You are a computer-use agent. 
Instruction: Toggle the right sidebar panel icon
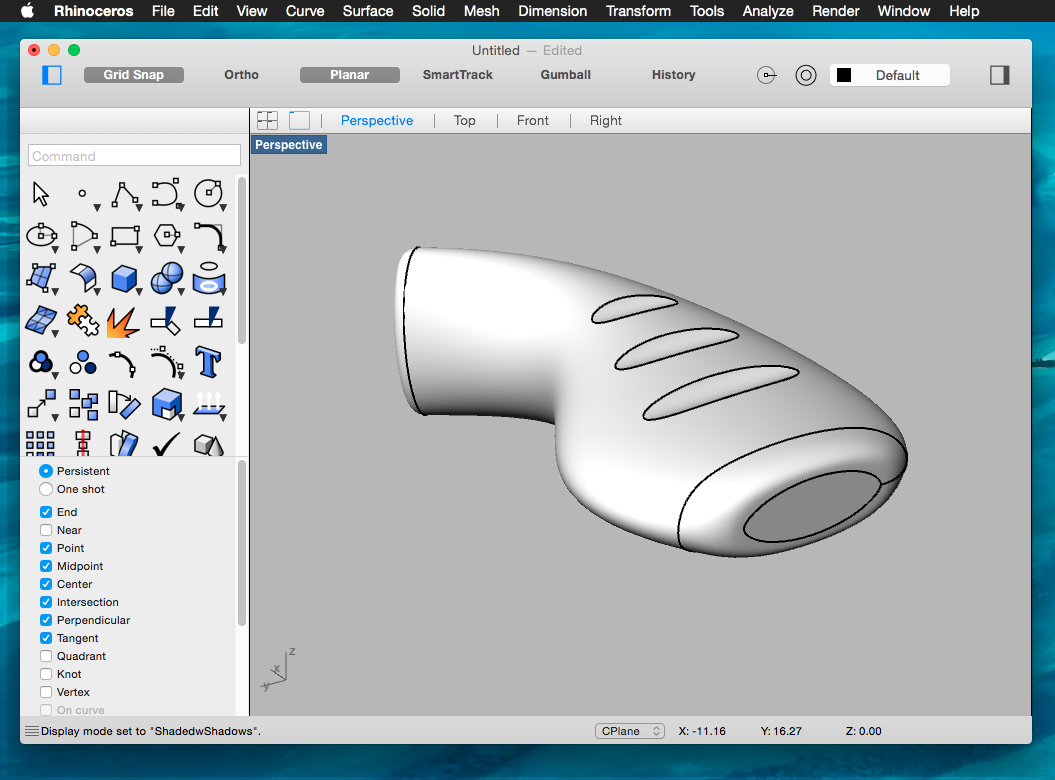[1000, 75]
